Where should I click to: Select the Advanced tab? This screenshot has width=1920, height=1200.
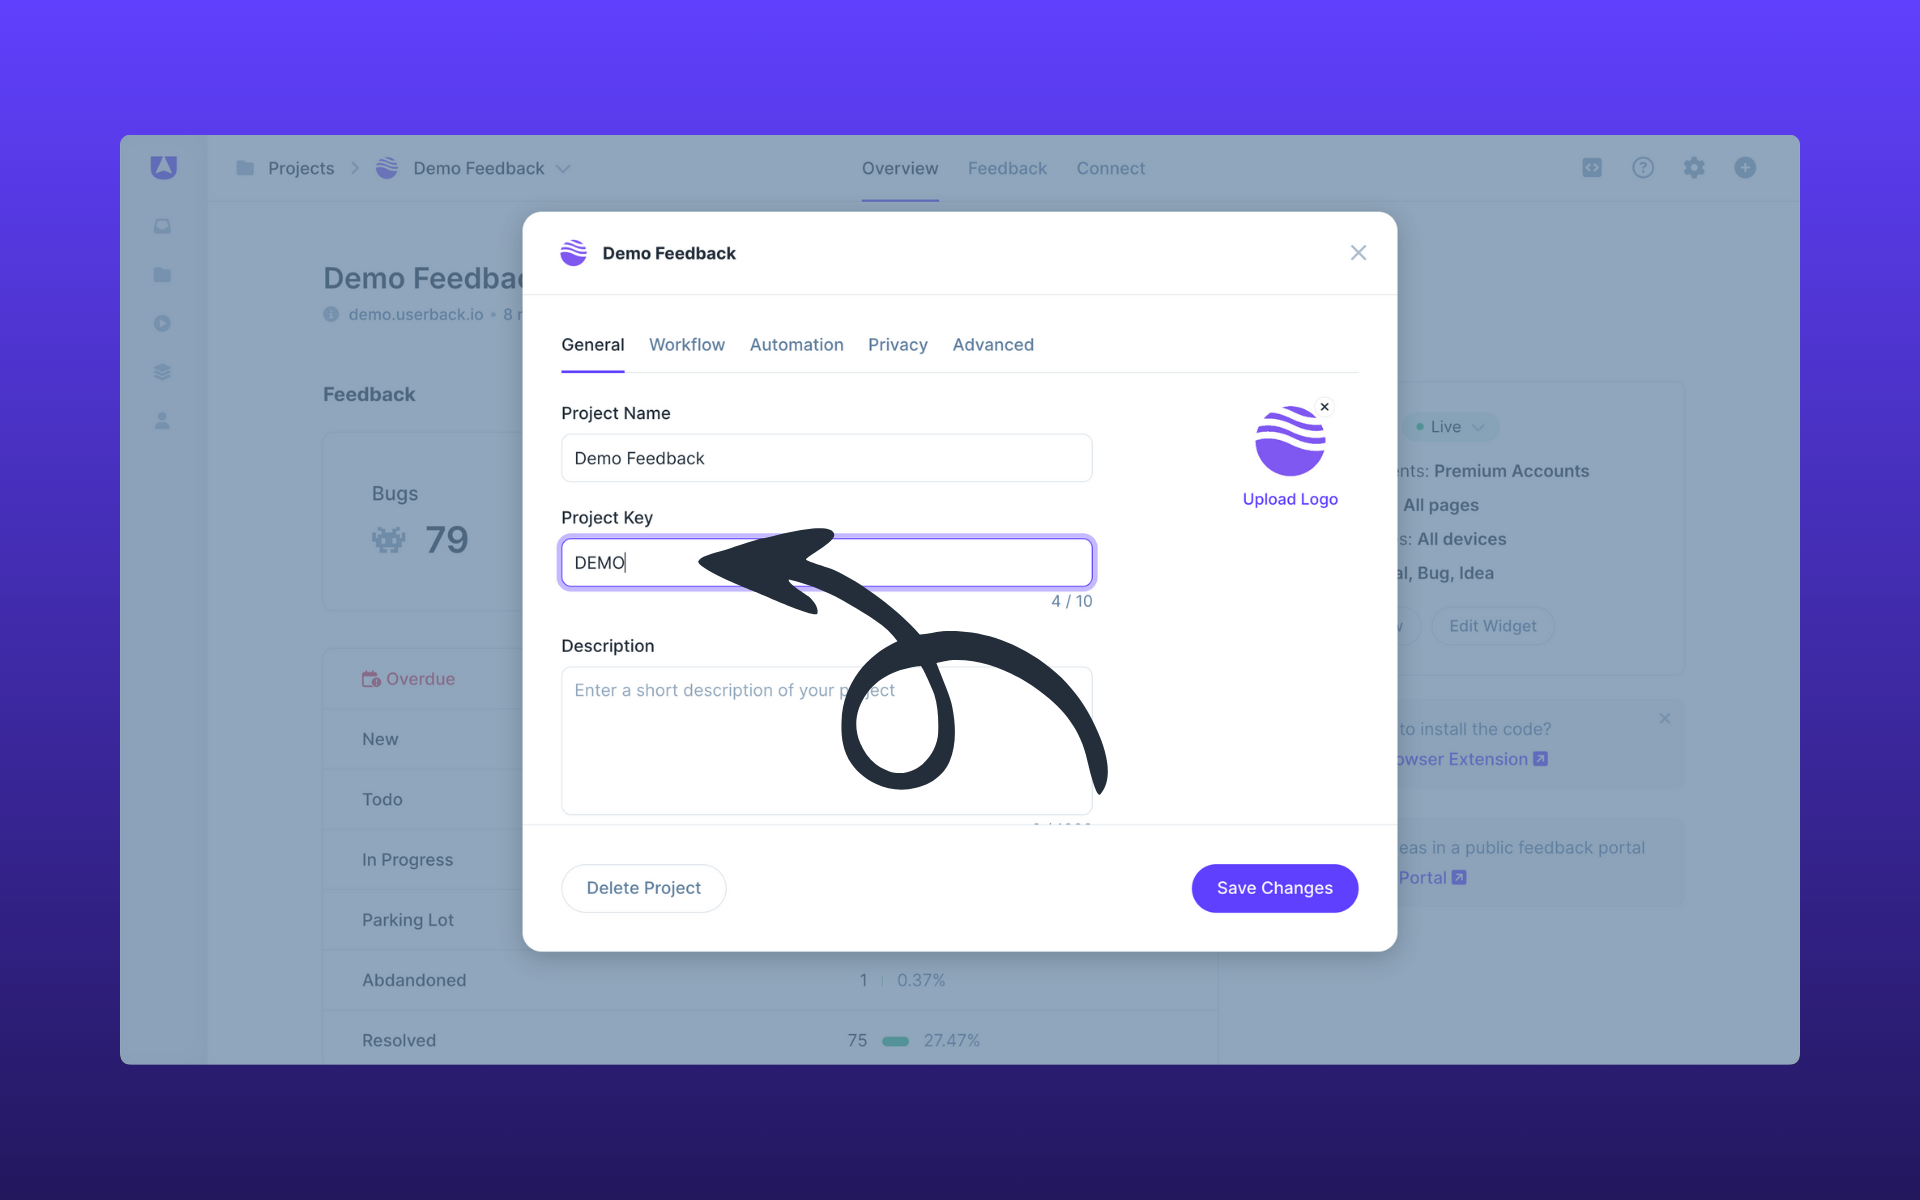[992, 344]
